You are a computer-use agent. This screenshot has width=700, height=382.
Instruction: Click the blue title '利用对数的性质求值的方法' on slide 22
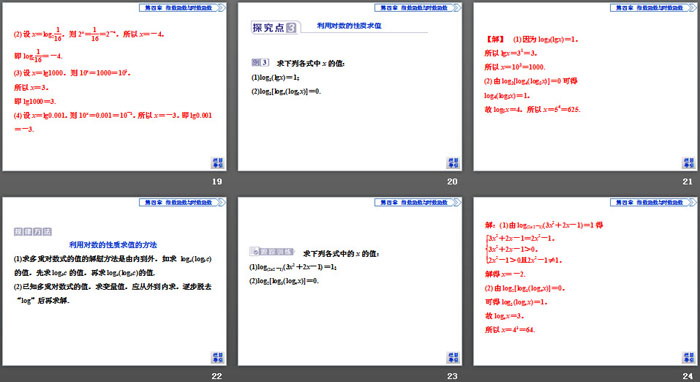click(x=113, y=245)
